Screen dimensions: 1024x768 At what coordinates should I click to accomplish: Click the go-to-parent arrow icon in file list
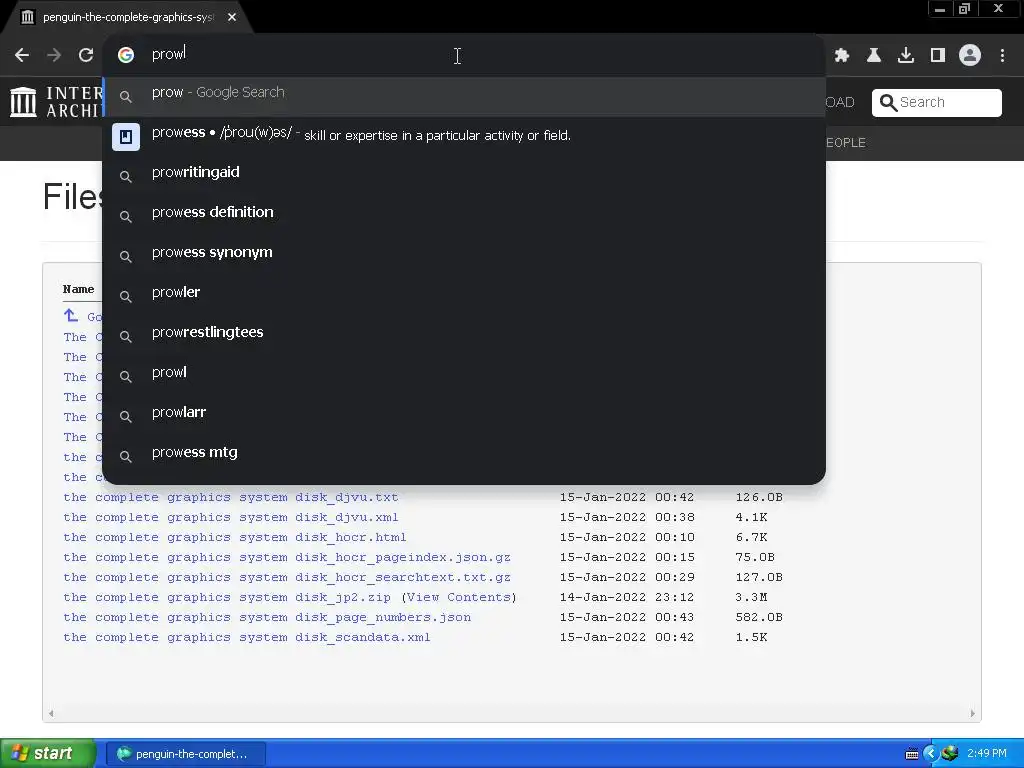coord(71,315)
